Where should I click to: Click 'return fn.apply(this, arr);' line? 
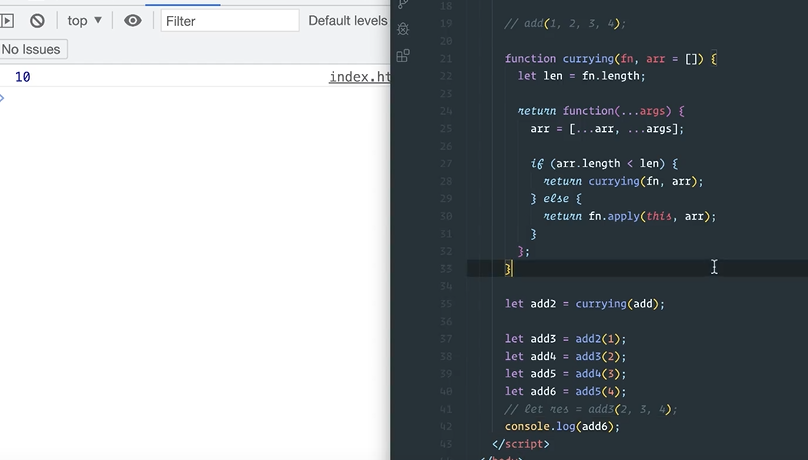tap(630, 216)
